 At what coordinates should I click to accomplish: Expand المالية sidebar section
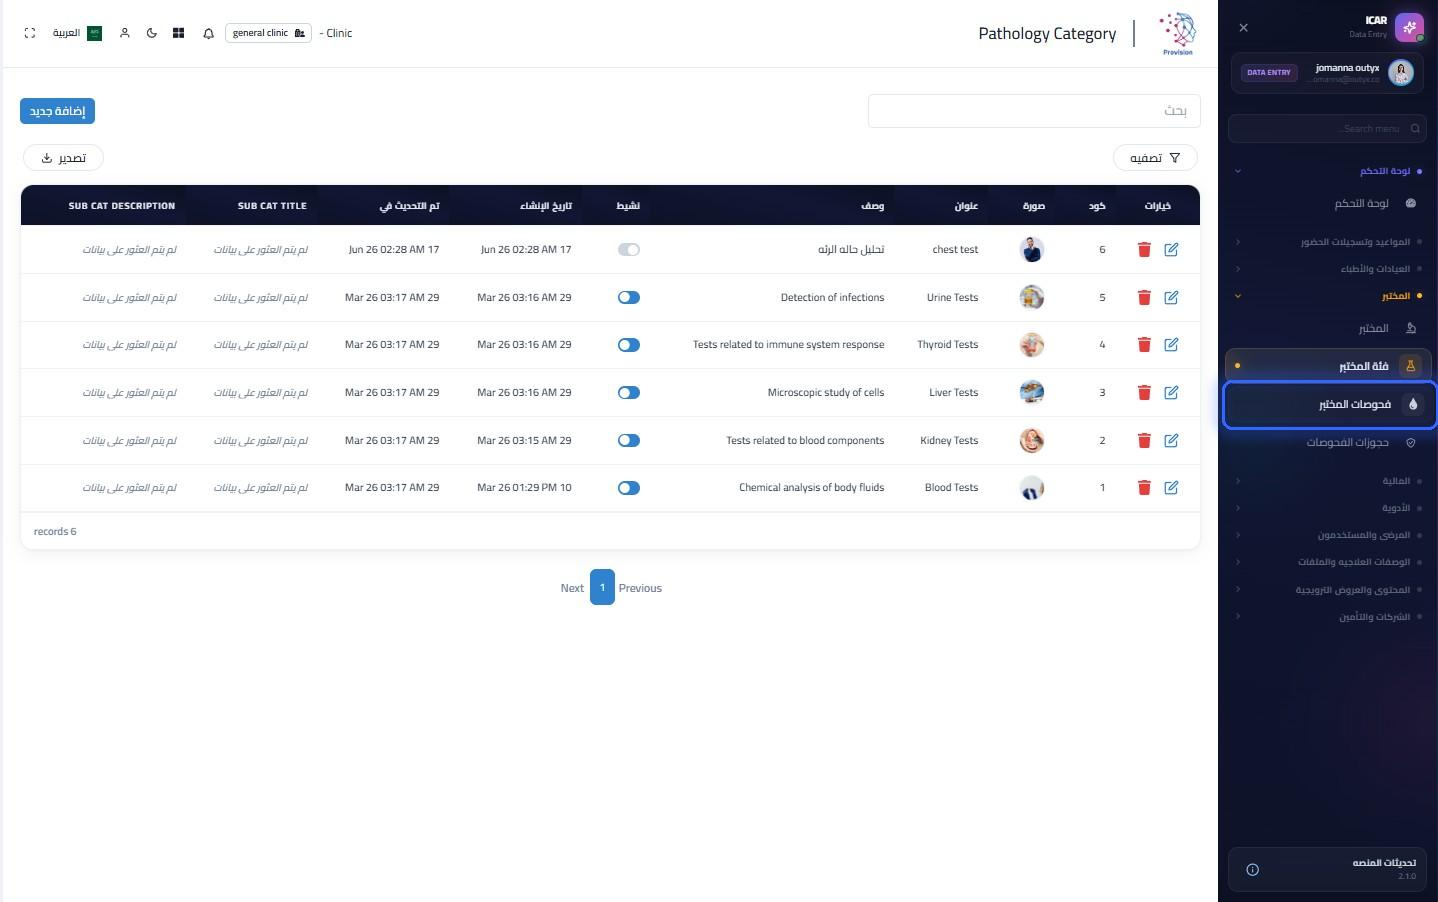(x=1328, y=481)
